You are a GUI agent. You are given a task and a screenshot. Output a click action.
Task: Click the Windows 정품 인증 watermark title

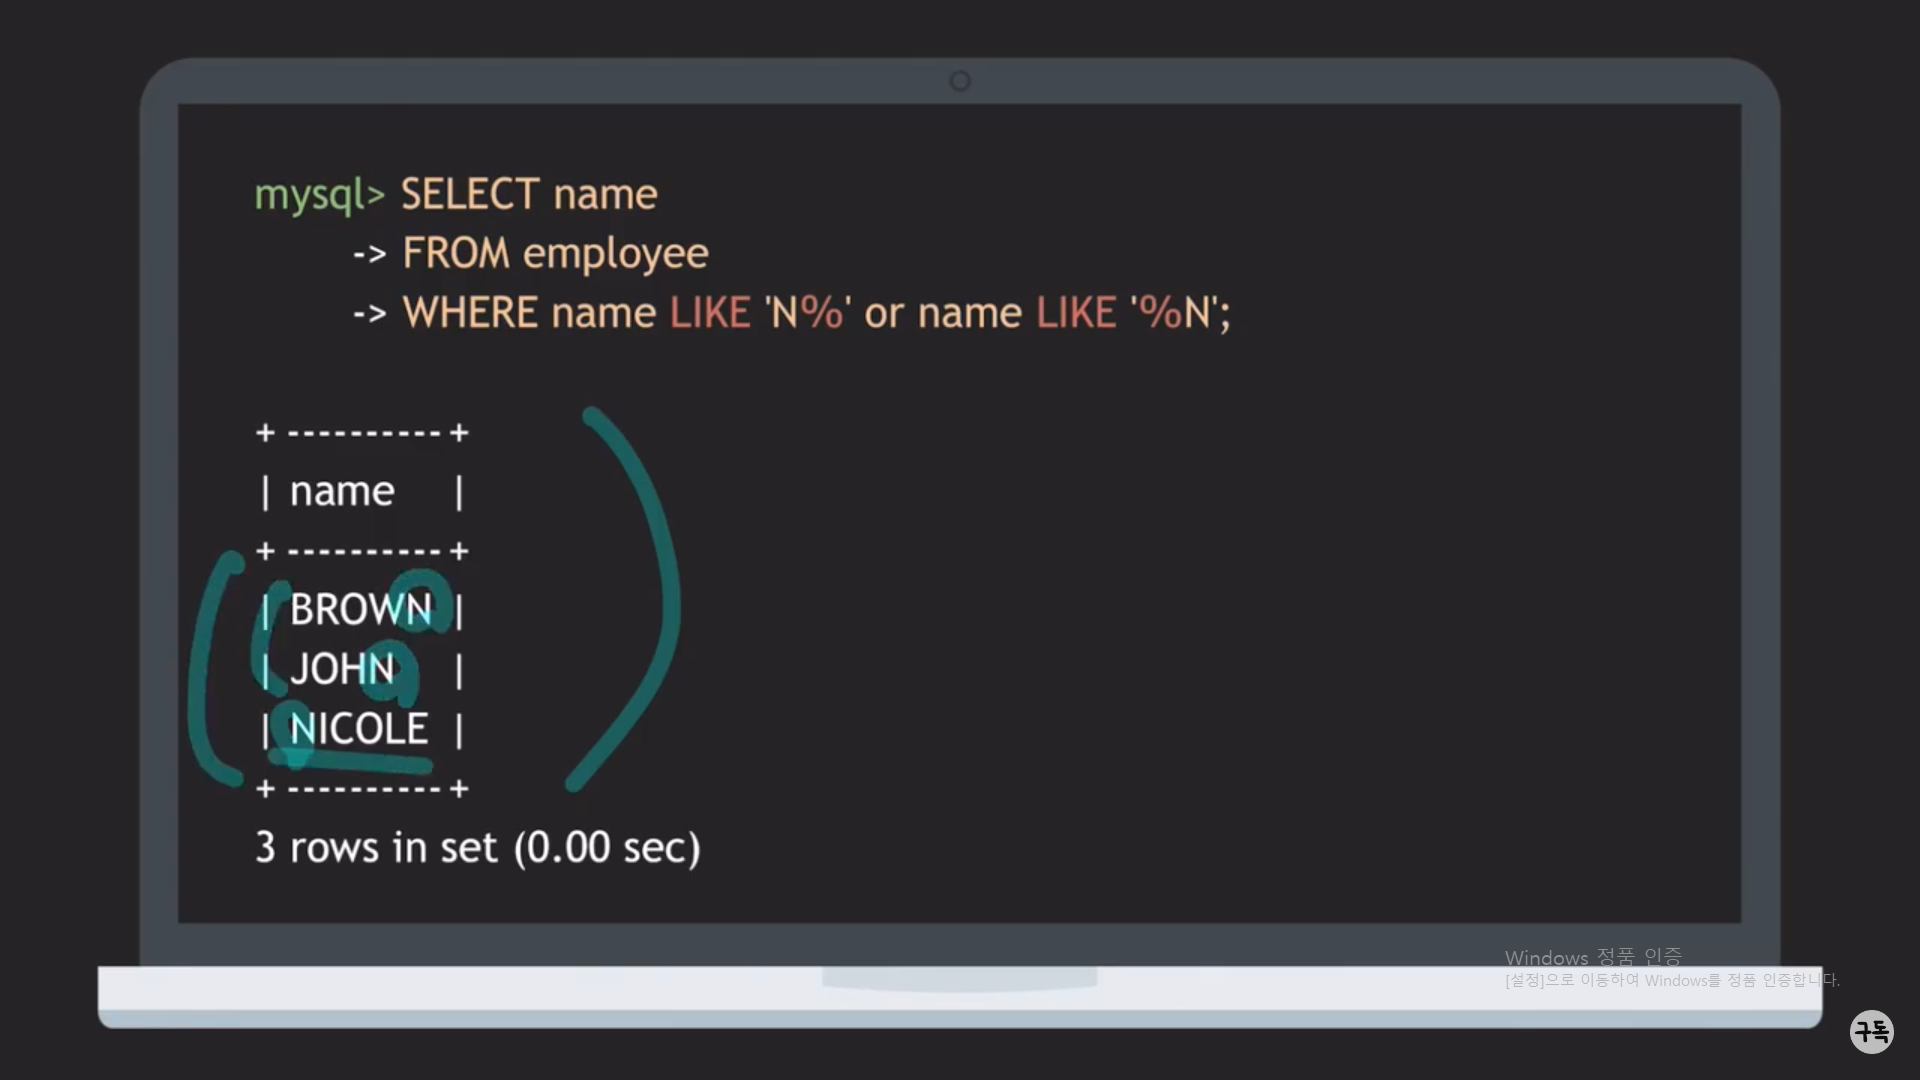1593,957
